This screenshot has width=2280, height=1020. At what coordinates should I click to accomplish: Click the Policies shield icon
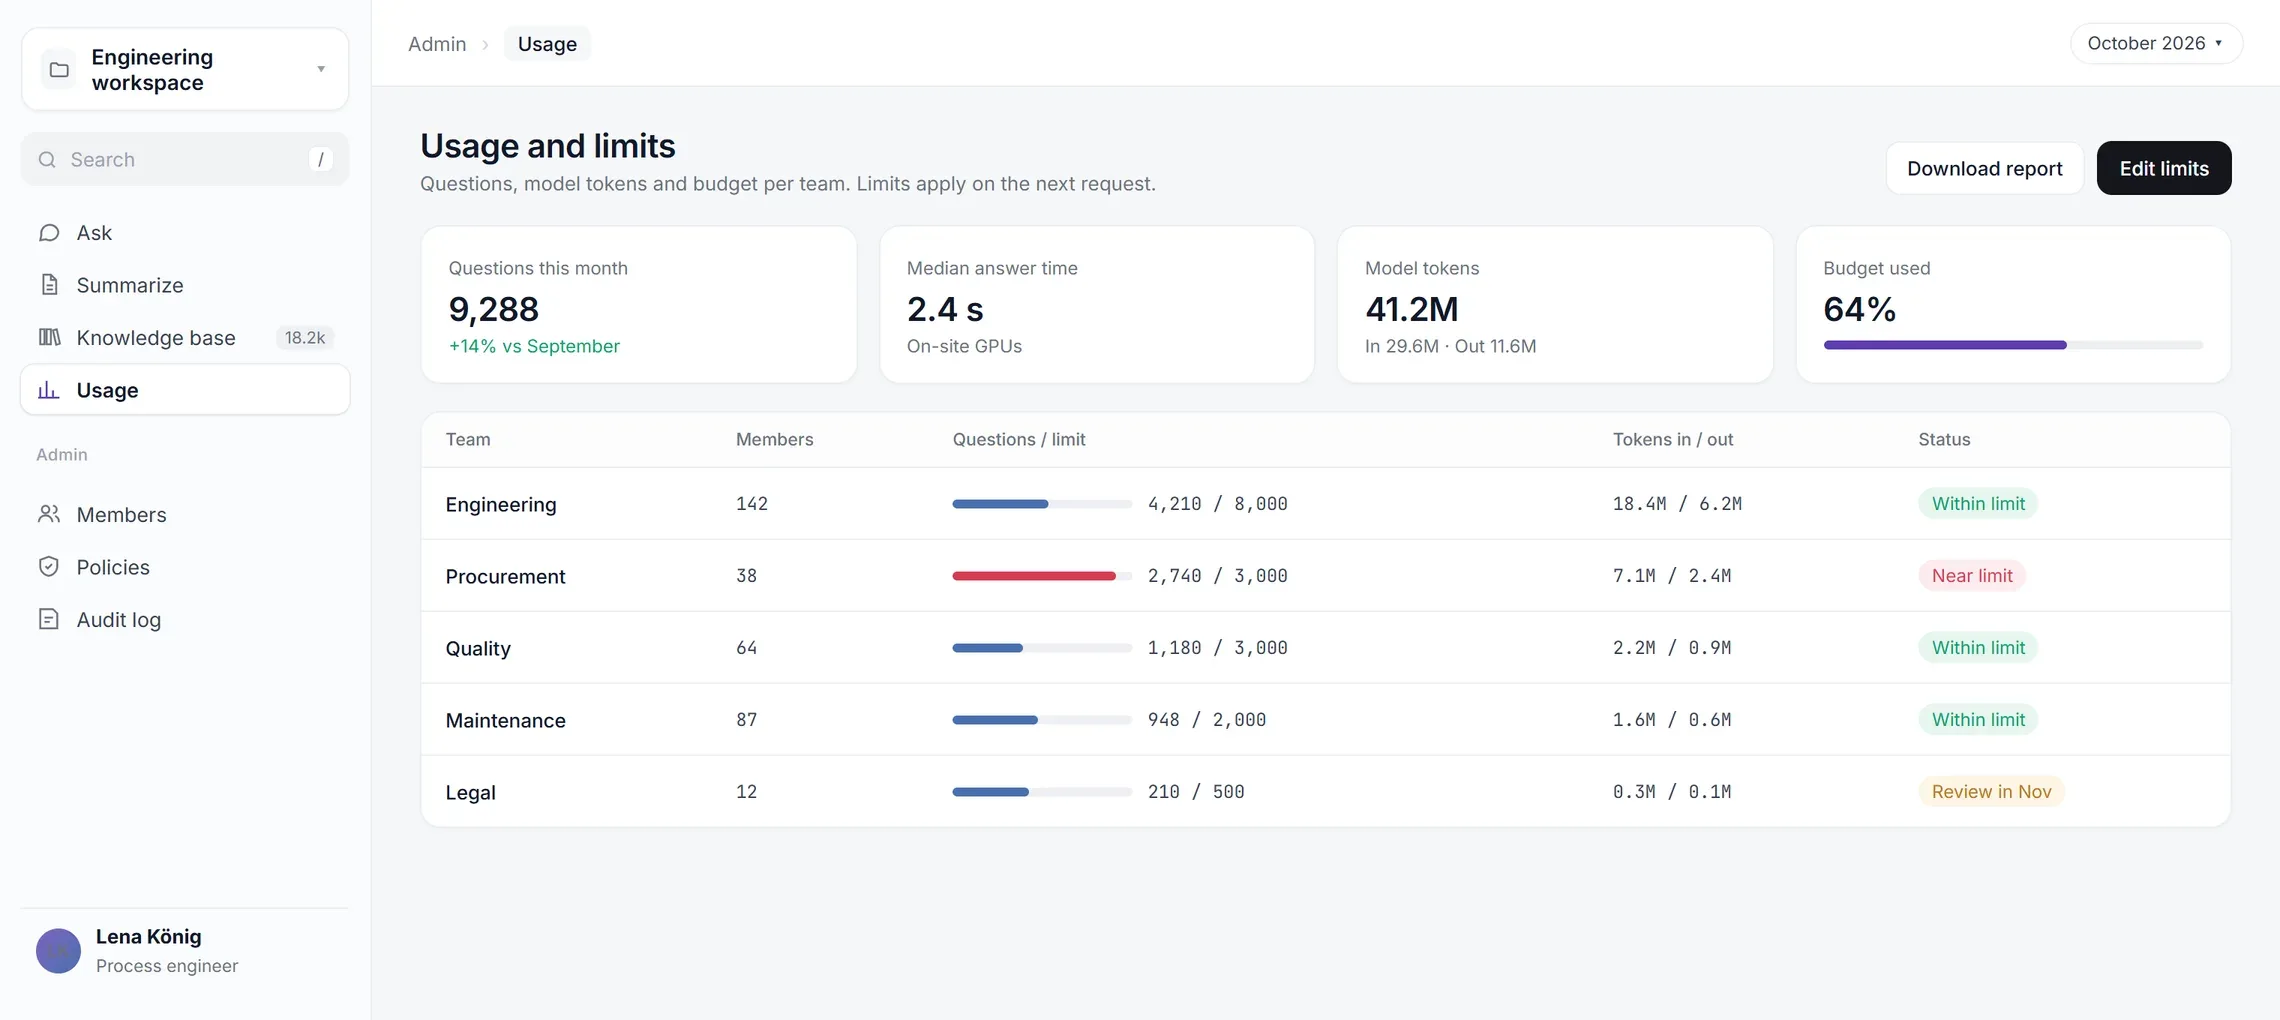pyautogui.click(x=49, y=567)
